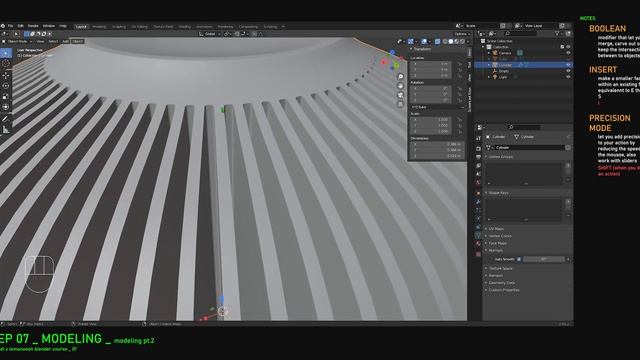Toggle camera view icon in viewport
The image size is (640, 360).
point(400,95)
